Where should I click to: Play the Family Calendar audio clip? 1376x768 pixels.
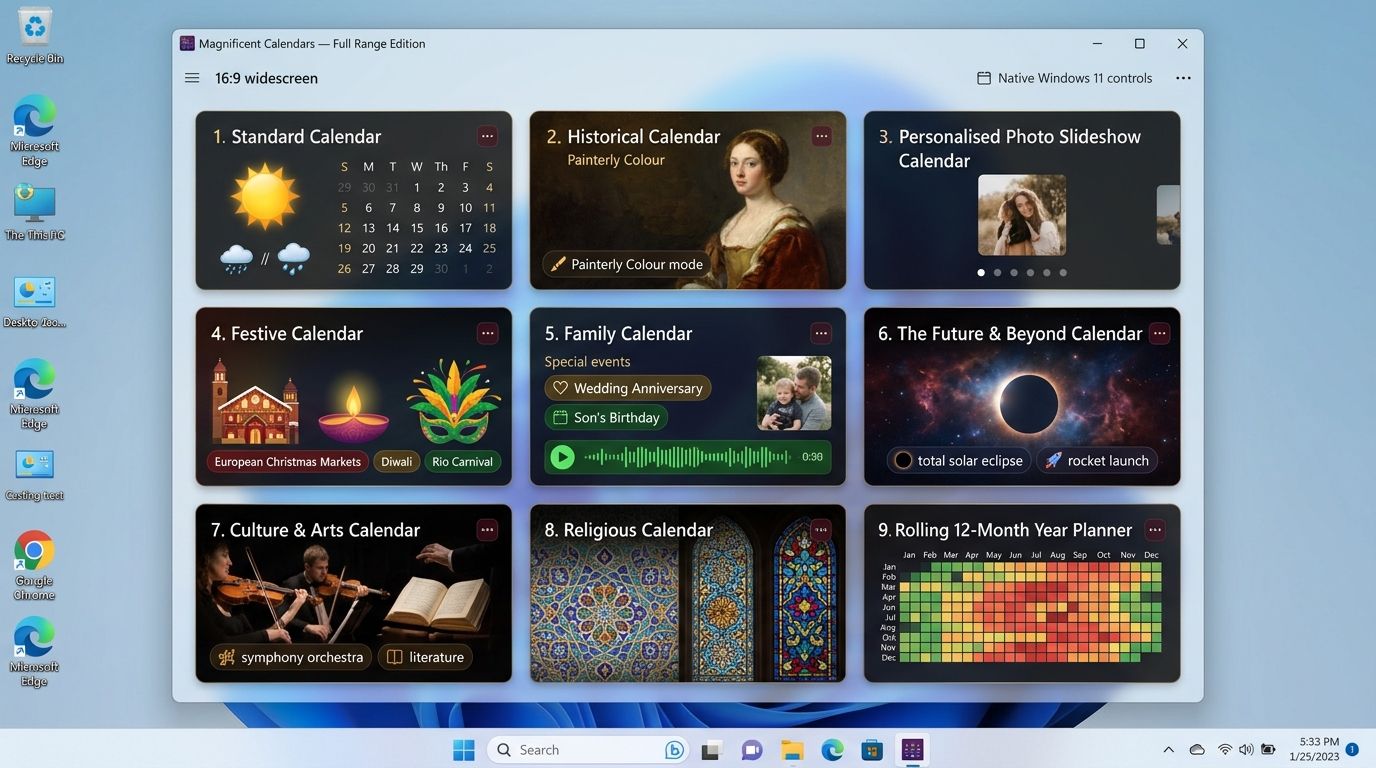pyautogui.click(x=563, y=457)
